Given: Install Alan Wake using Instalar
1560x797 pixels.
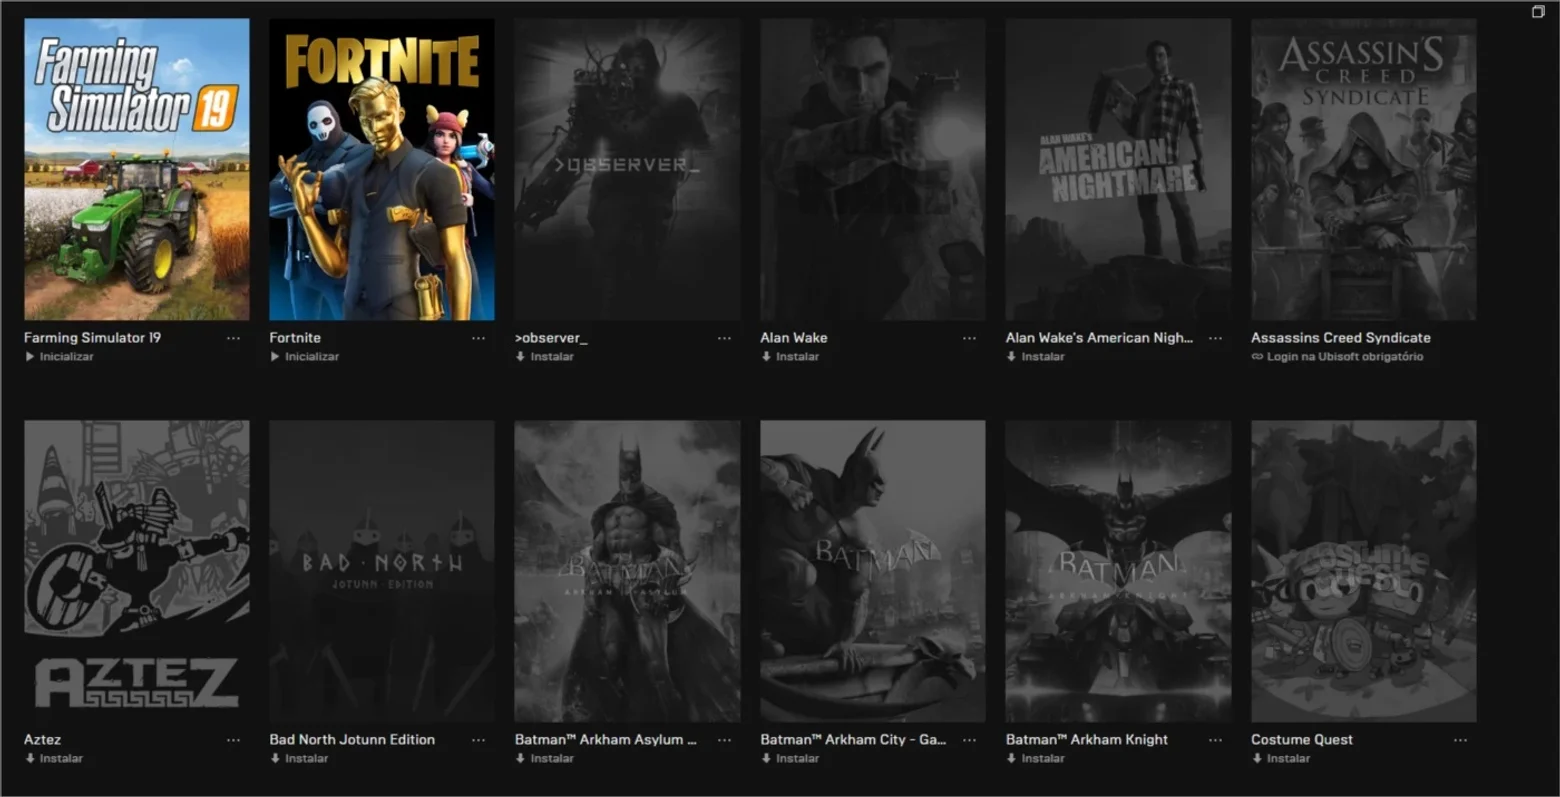Looking at the screenshot, I should coord(790,356).
